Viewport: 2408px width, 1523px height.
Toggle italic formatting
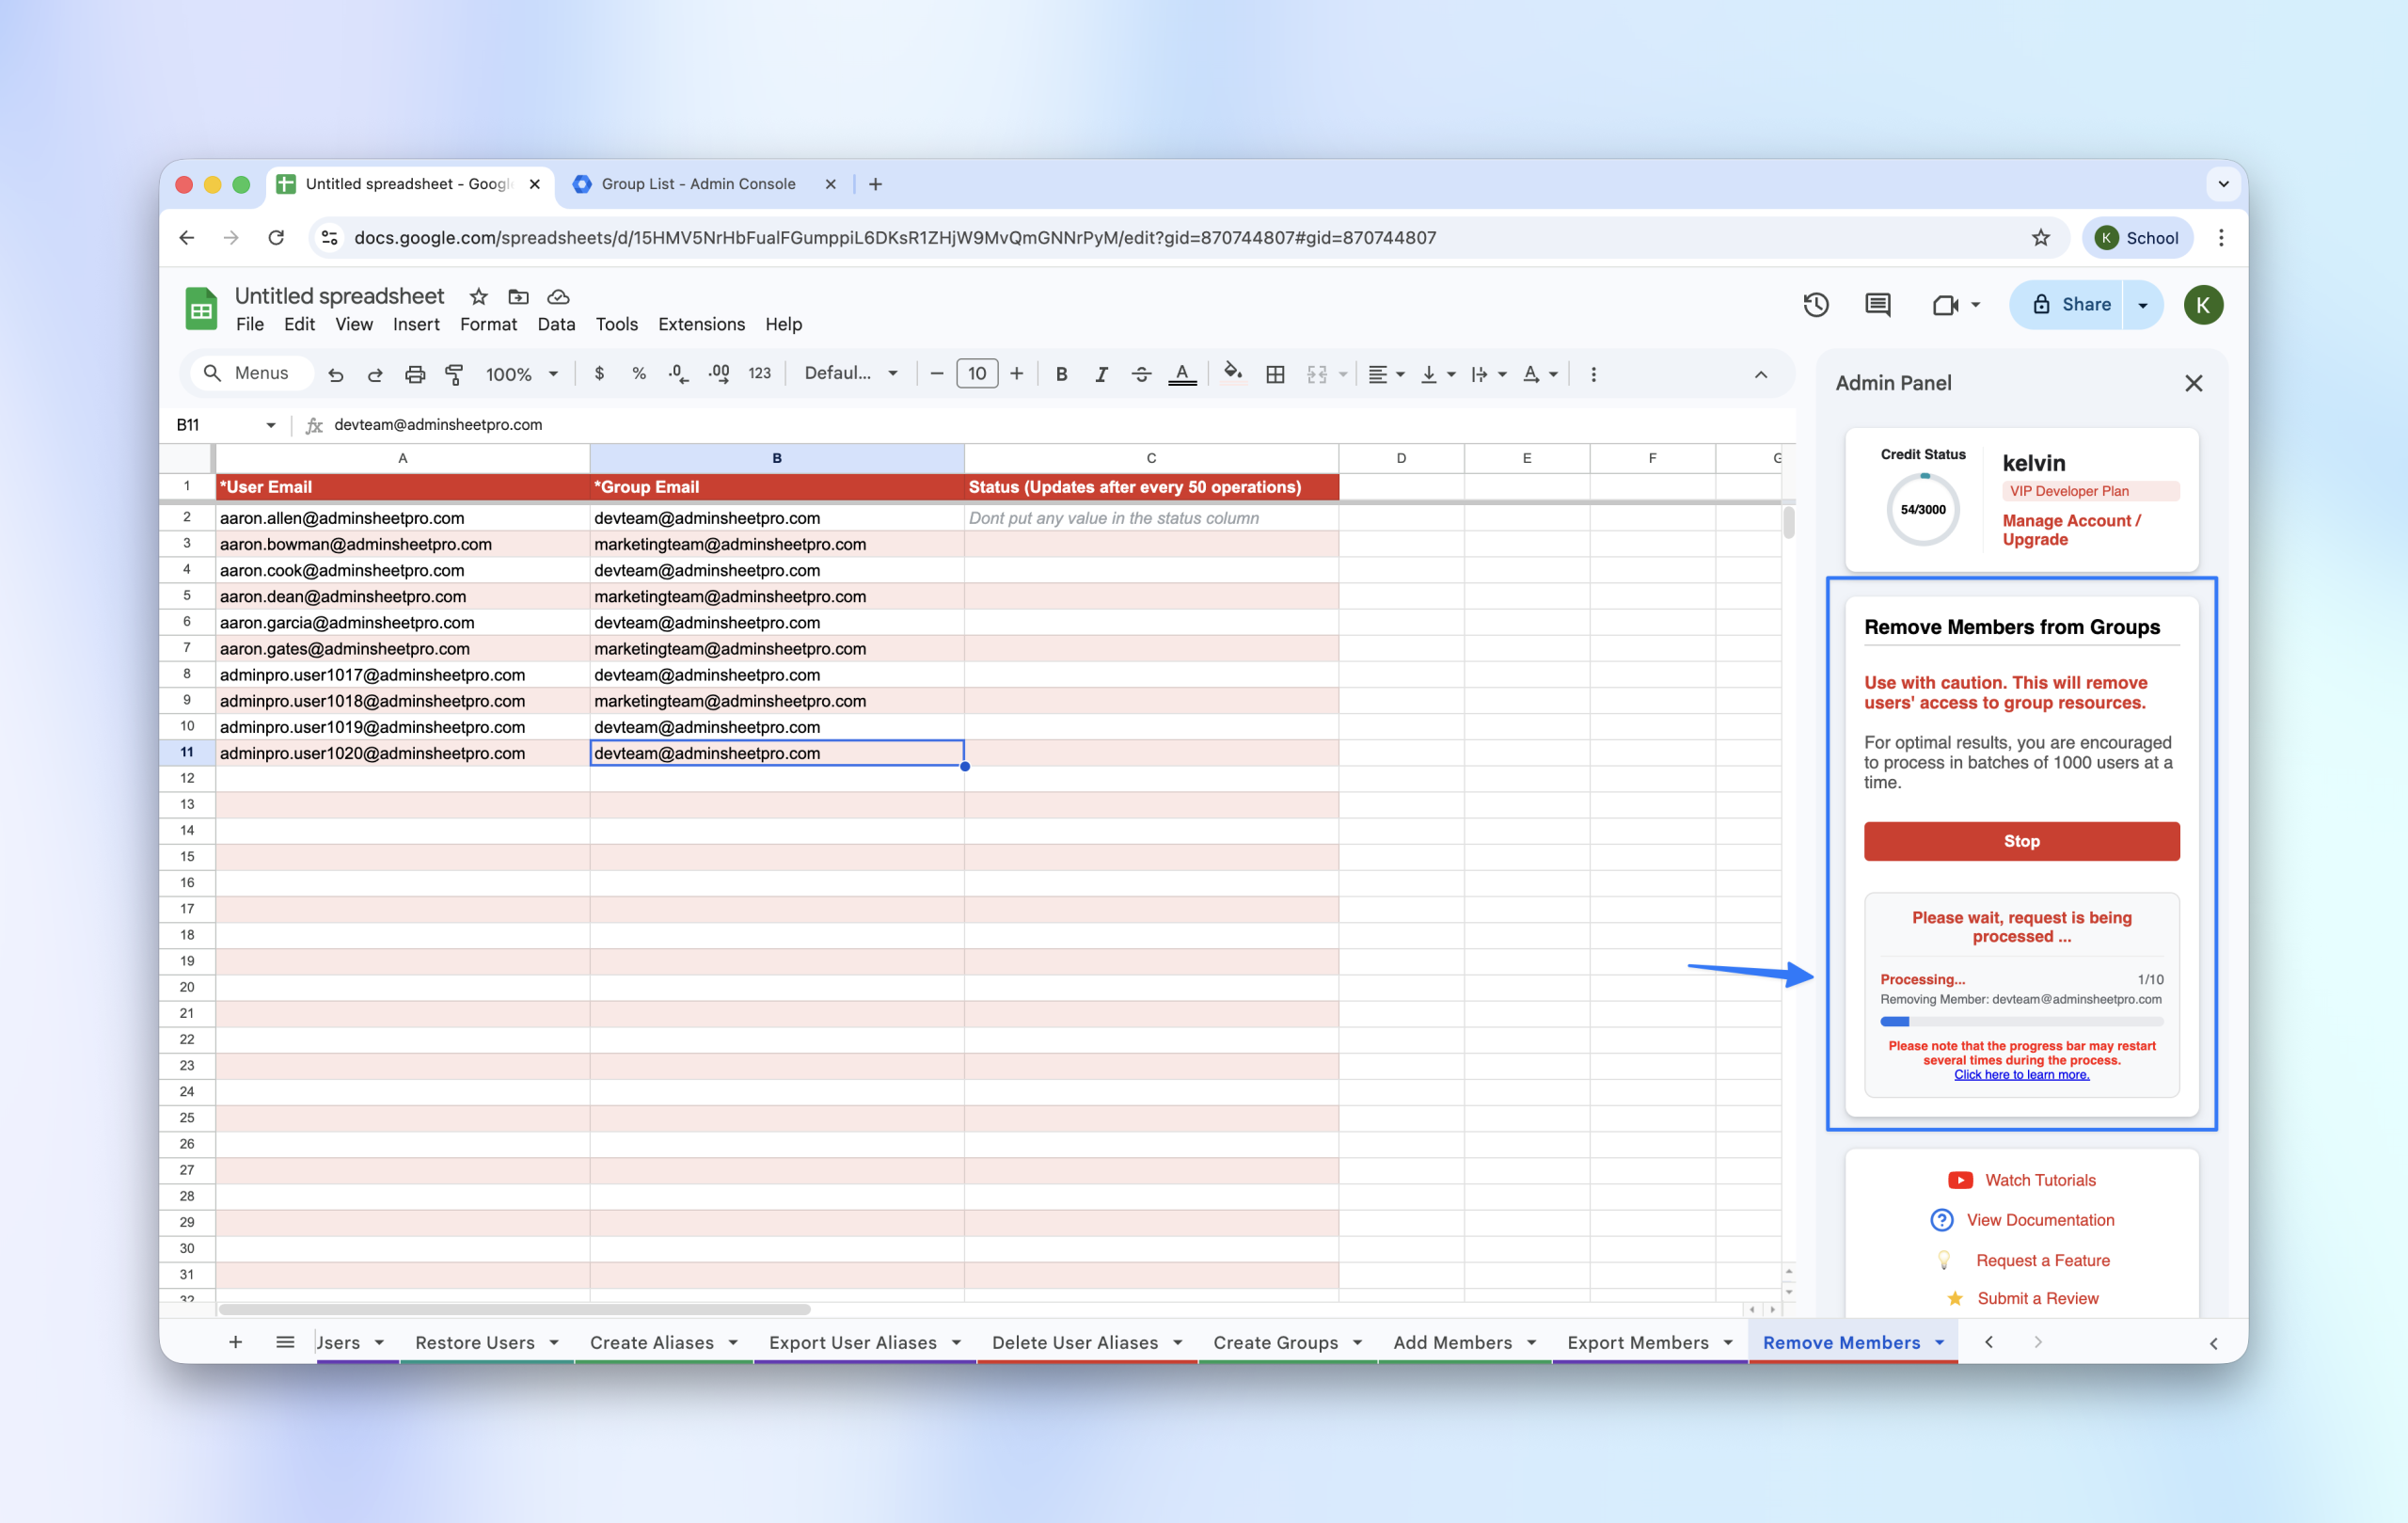pyautogui.click(x=1101, y=374)
